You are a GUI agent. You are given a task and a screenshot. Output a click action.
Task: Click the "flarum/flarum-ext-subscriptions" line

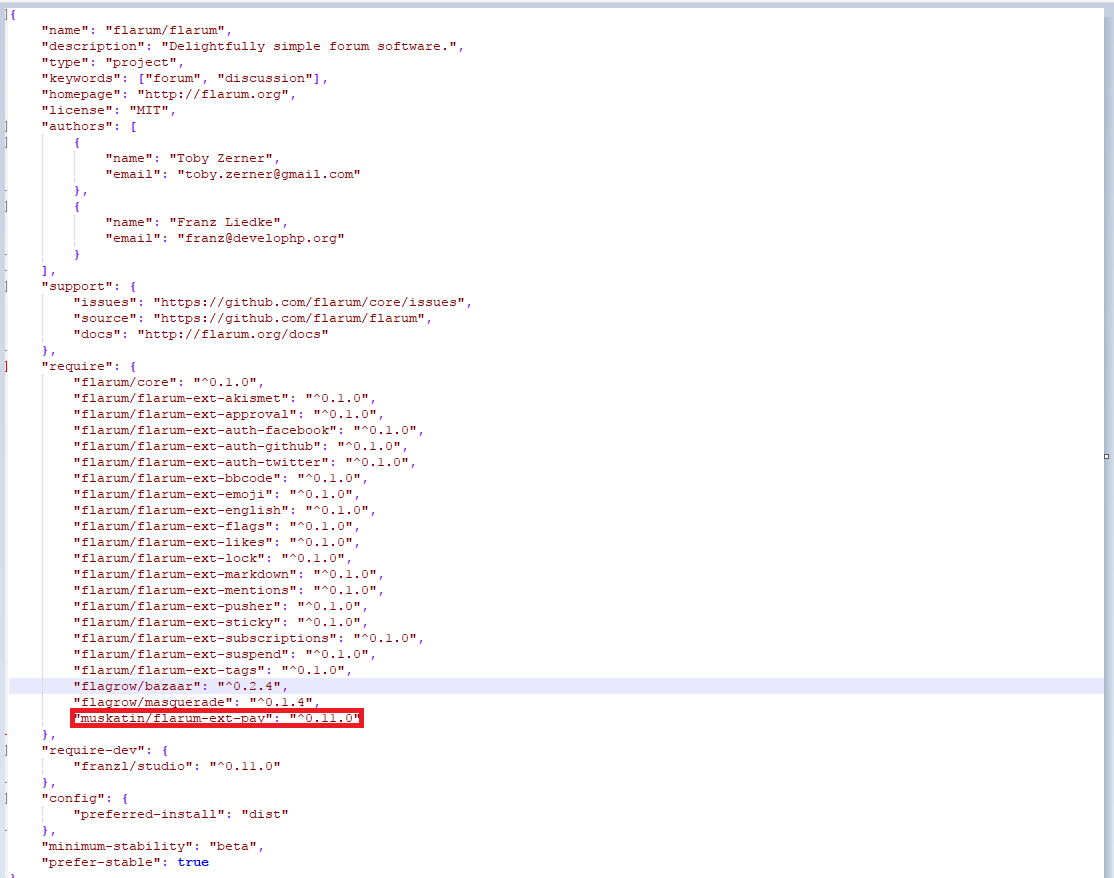249,638
